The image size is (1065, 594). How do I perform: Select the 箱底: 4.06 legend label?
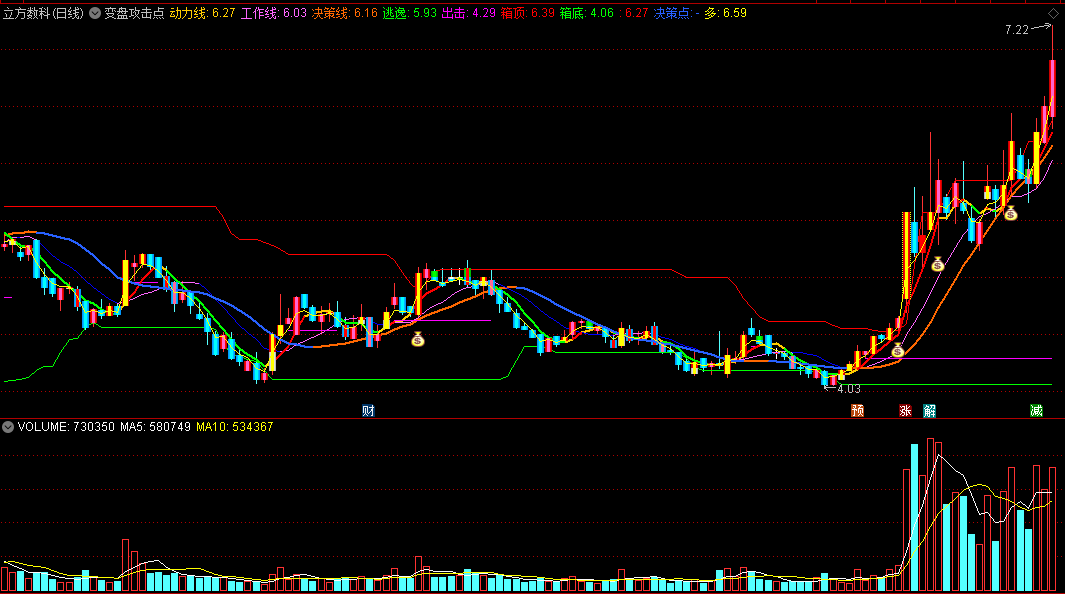point(587,13)
